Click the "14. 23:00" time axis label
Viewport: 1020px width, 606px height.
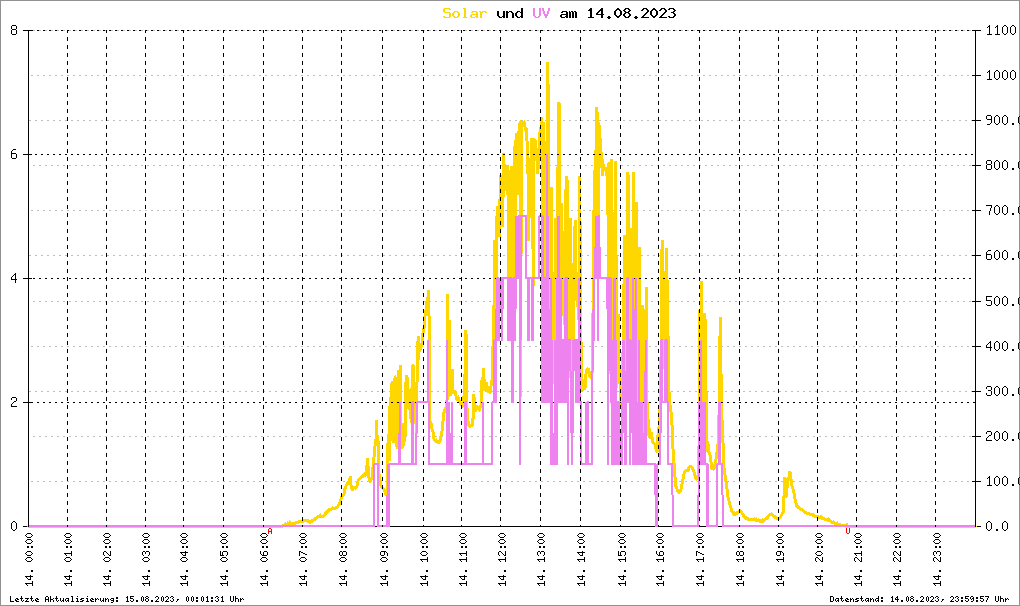click(936, 563)
